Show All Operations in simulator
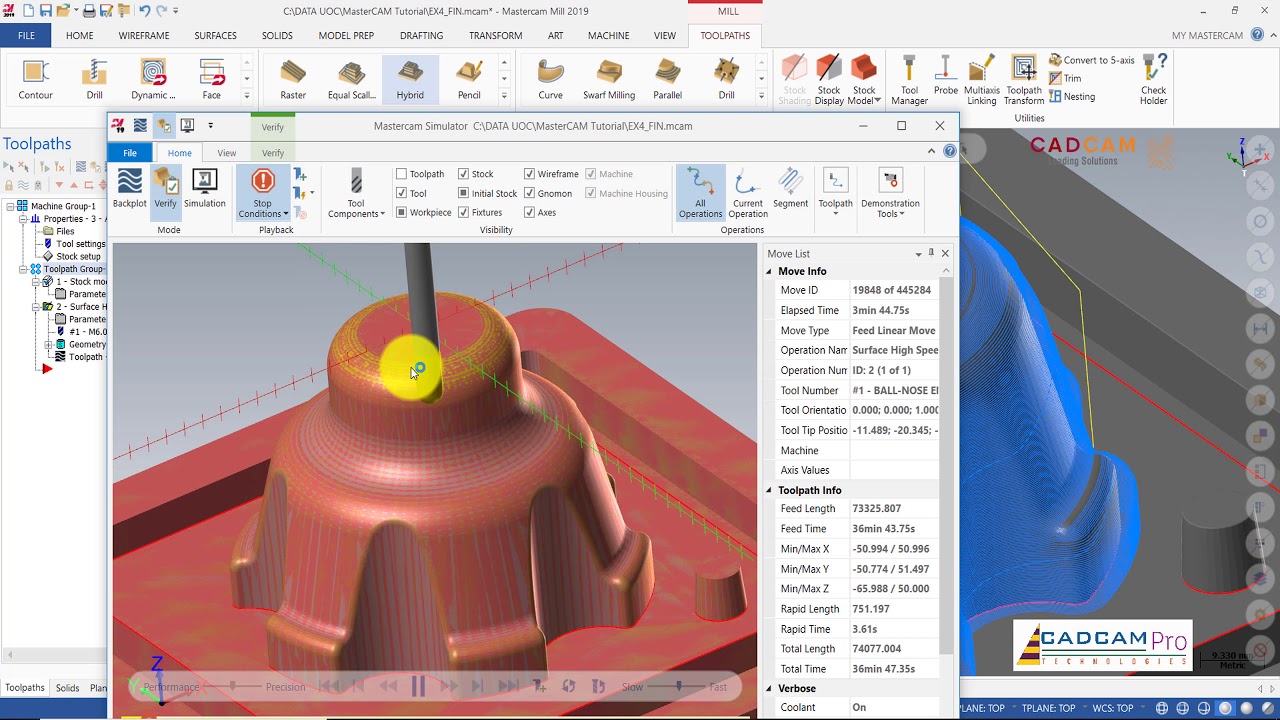 coord(700,193)
